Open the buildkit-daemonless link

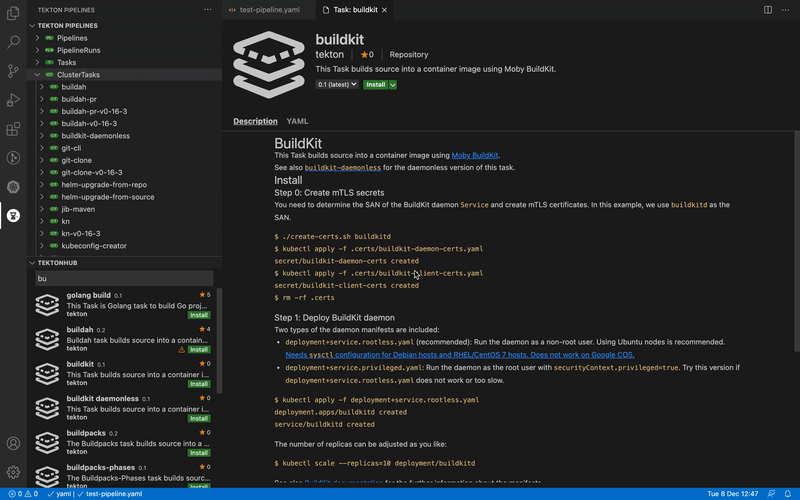(342, 167)
